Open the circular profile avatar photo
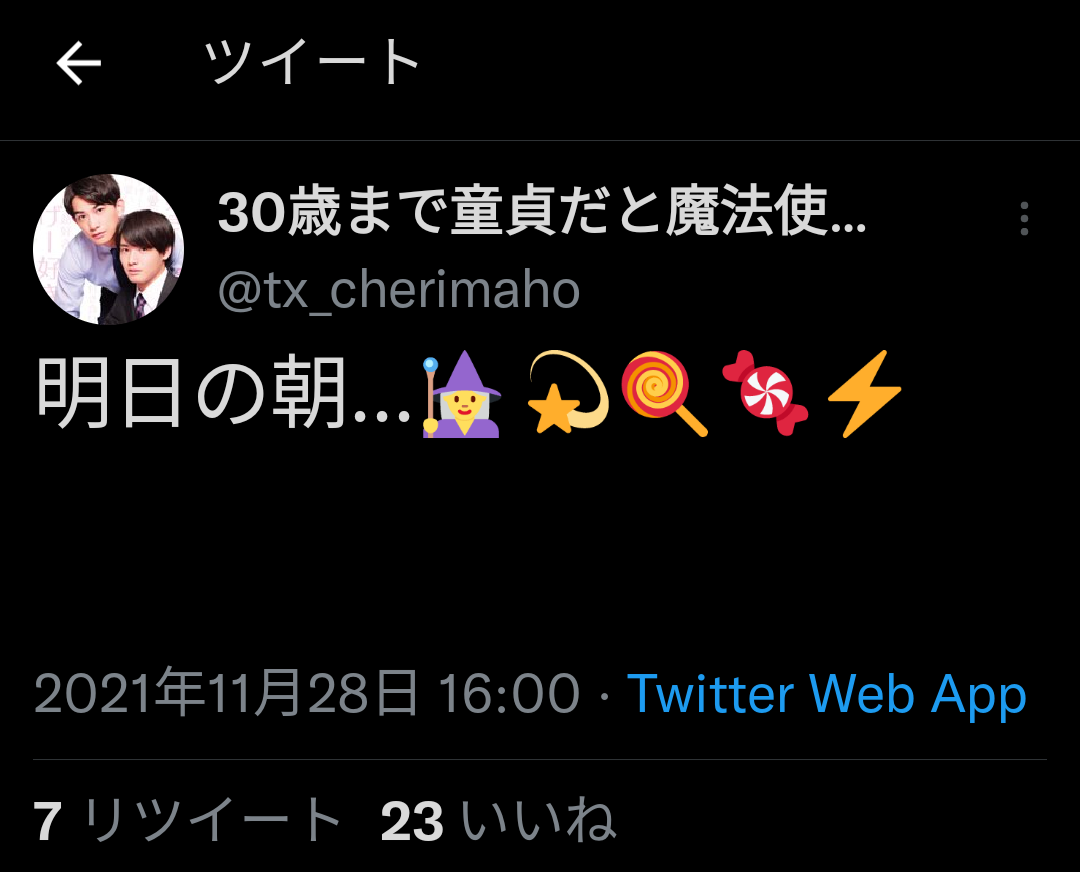The image size is (1080, 872). (x=109, y=249)
